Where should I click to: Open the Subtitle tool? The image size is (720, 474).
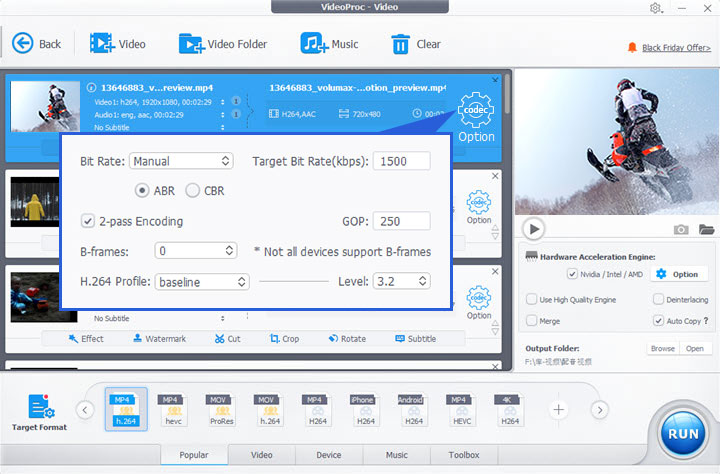pos(416,339)
